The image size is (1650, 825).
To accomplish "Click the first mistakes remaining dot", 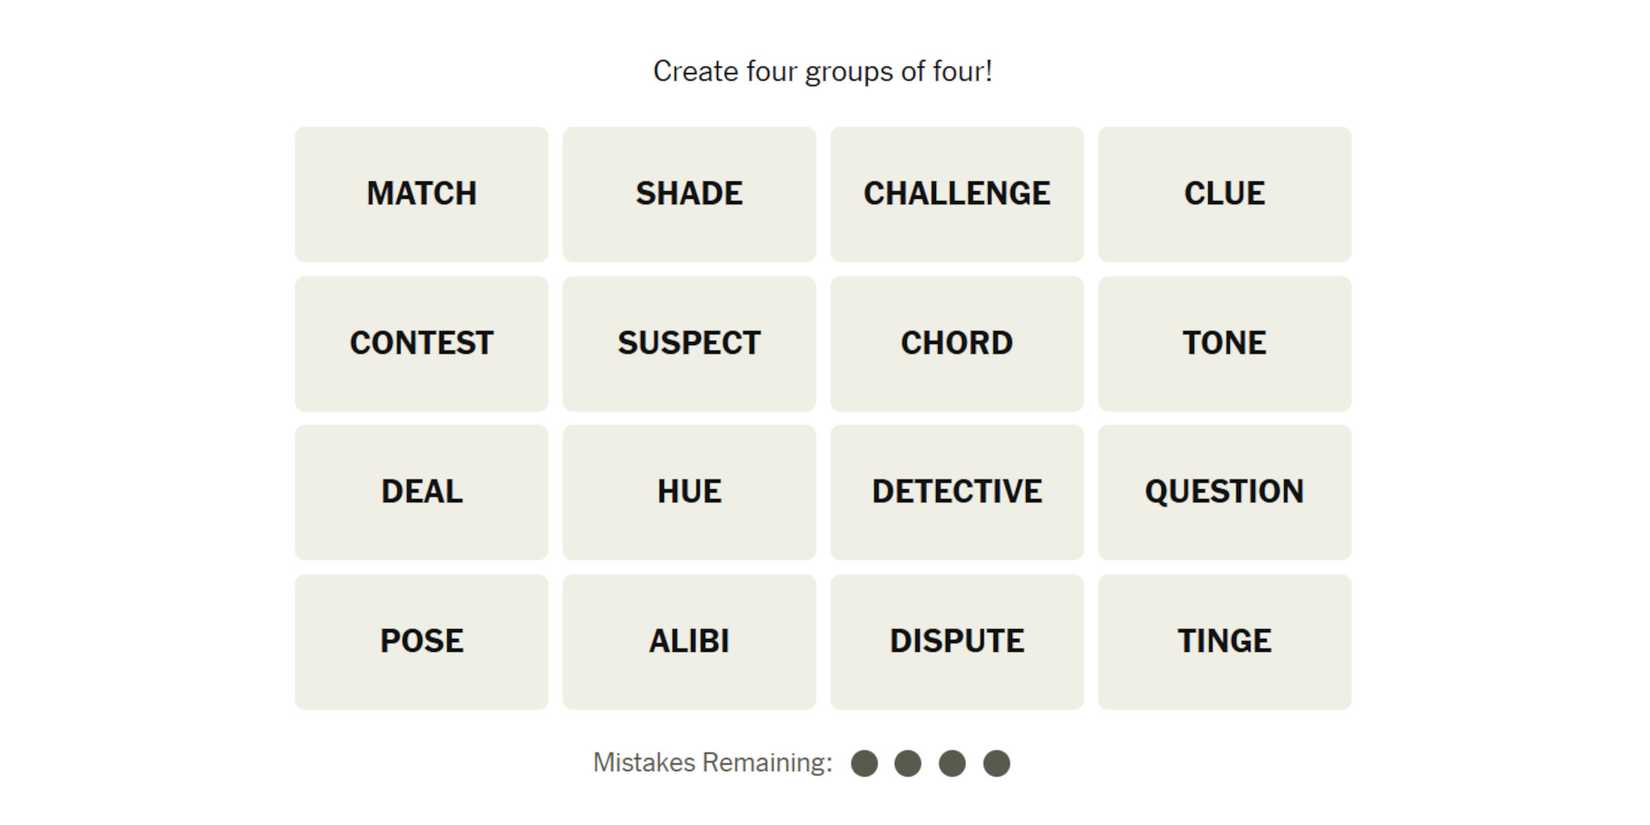I will 864,764.
